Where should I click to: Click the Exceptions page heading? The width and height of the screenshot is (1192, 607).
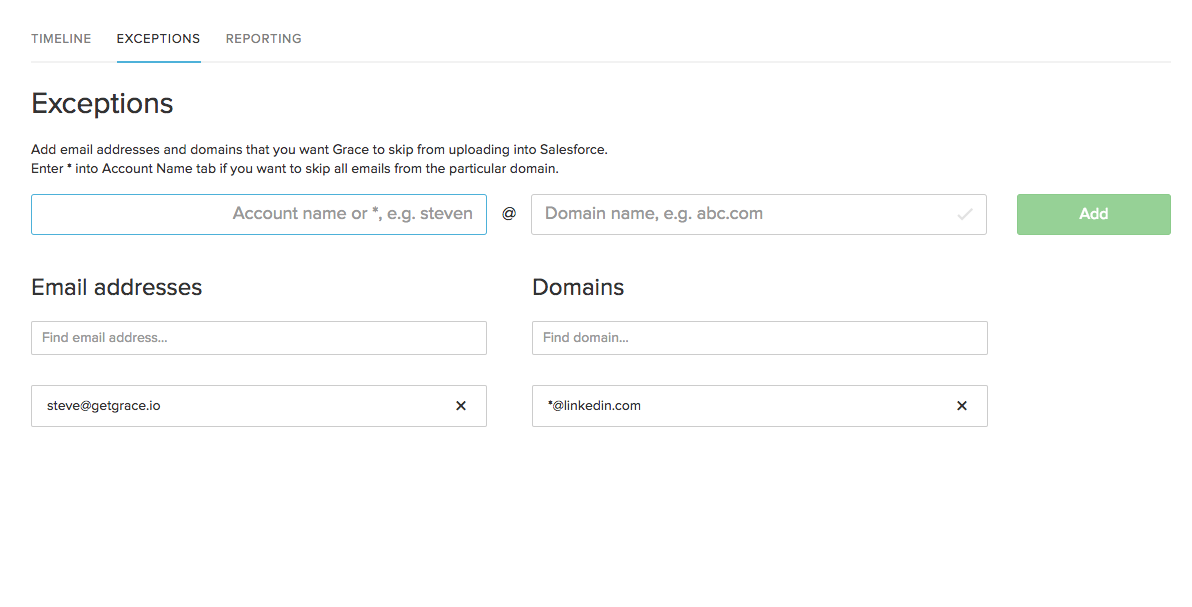click(x=102, y=103)
